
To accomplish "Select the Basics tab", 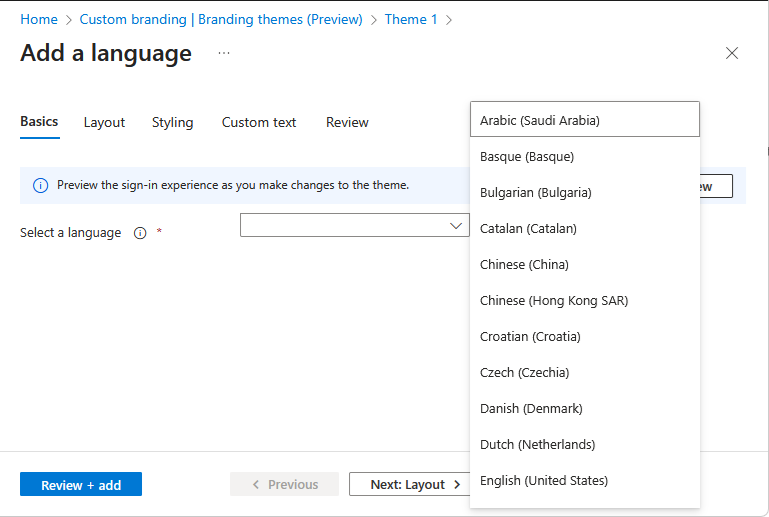I will coord(39,121).
